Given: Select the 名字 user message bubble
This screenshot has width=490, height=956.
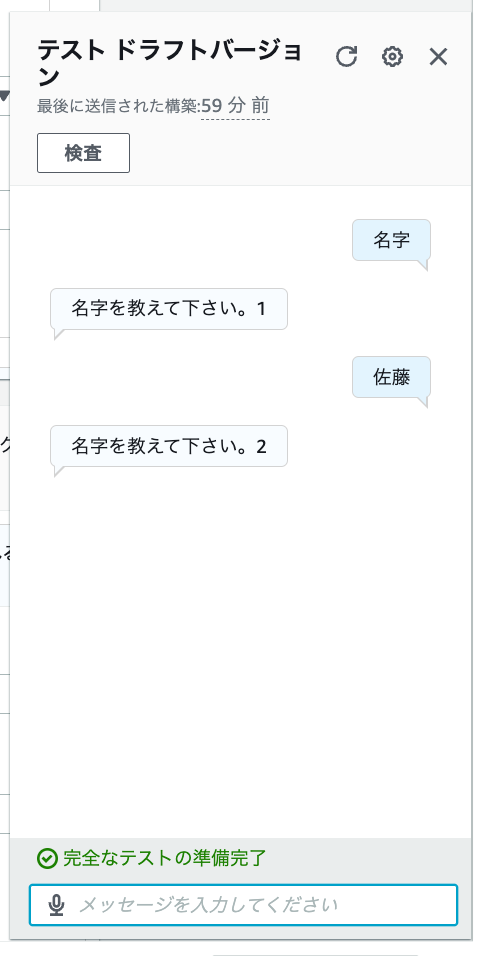Looking at the screenshot, I should pyautogui.click(x=391, y=240).
